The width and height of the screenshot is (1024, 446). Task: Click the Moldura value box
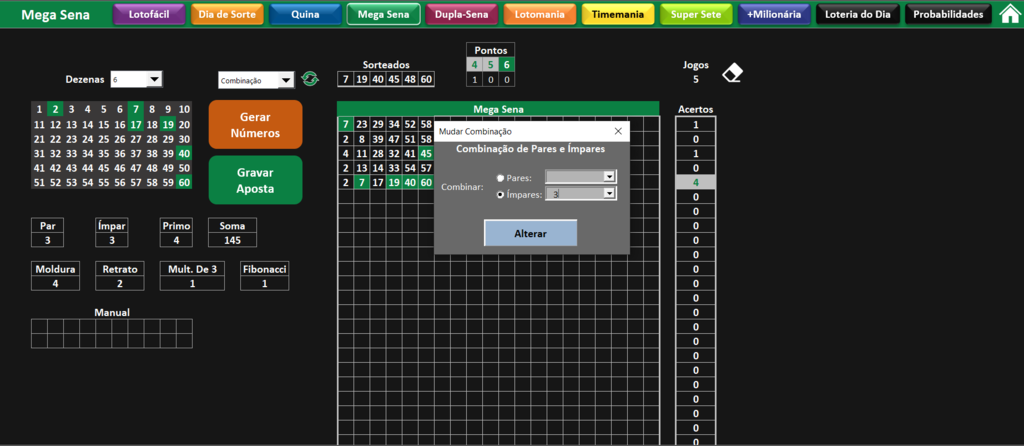pos(56,283)
